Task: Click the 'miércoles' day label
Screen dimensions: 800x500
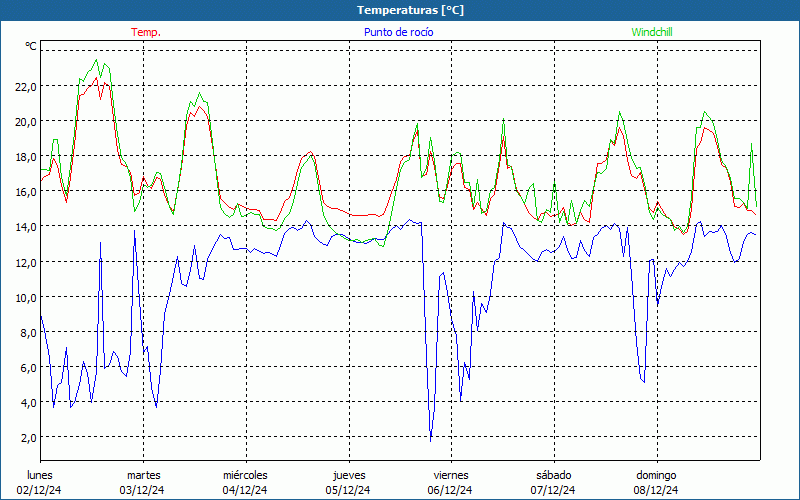Action: click(245, 475)
